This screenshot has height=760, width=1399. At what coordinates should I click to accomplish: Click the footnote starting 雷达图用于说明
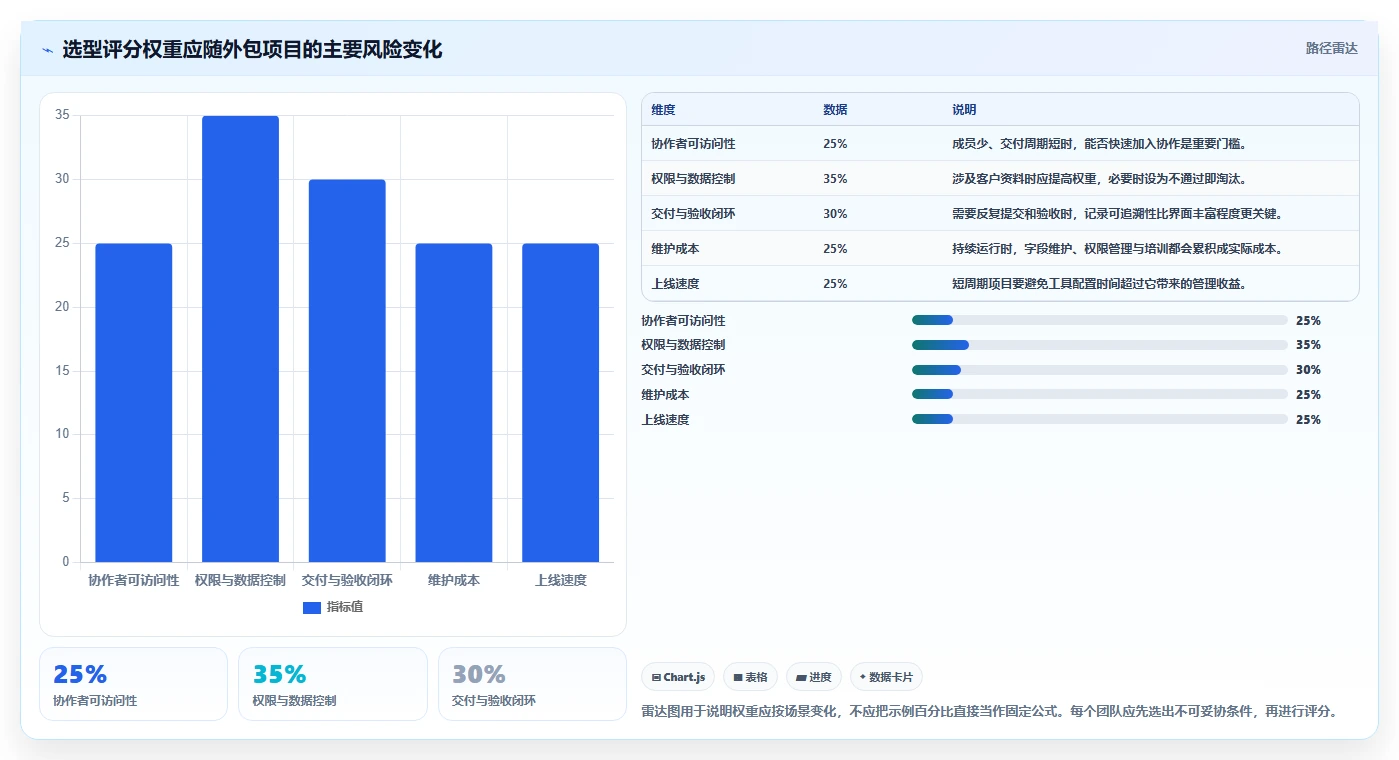[x=989, y=712]
